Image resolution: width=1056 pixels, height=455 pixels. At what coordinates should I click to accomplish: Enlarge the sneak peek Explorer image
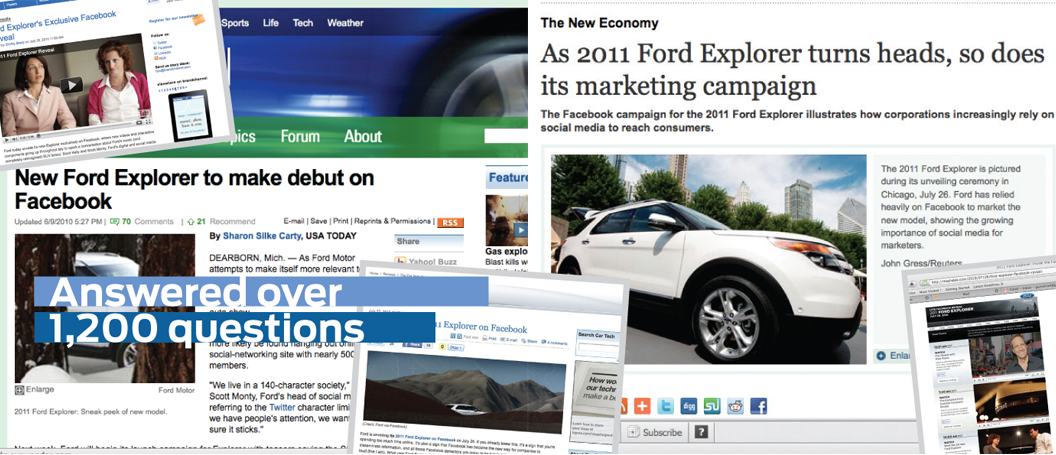[x=34, y=389]
